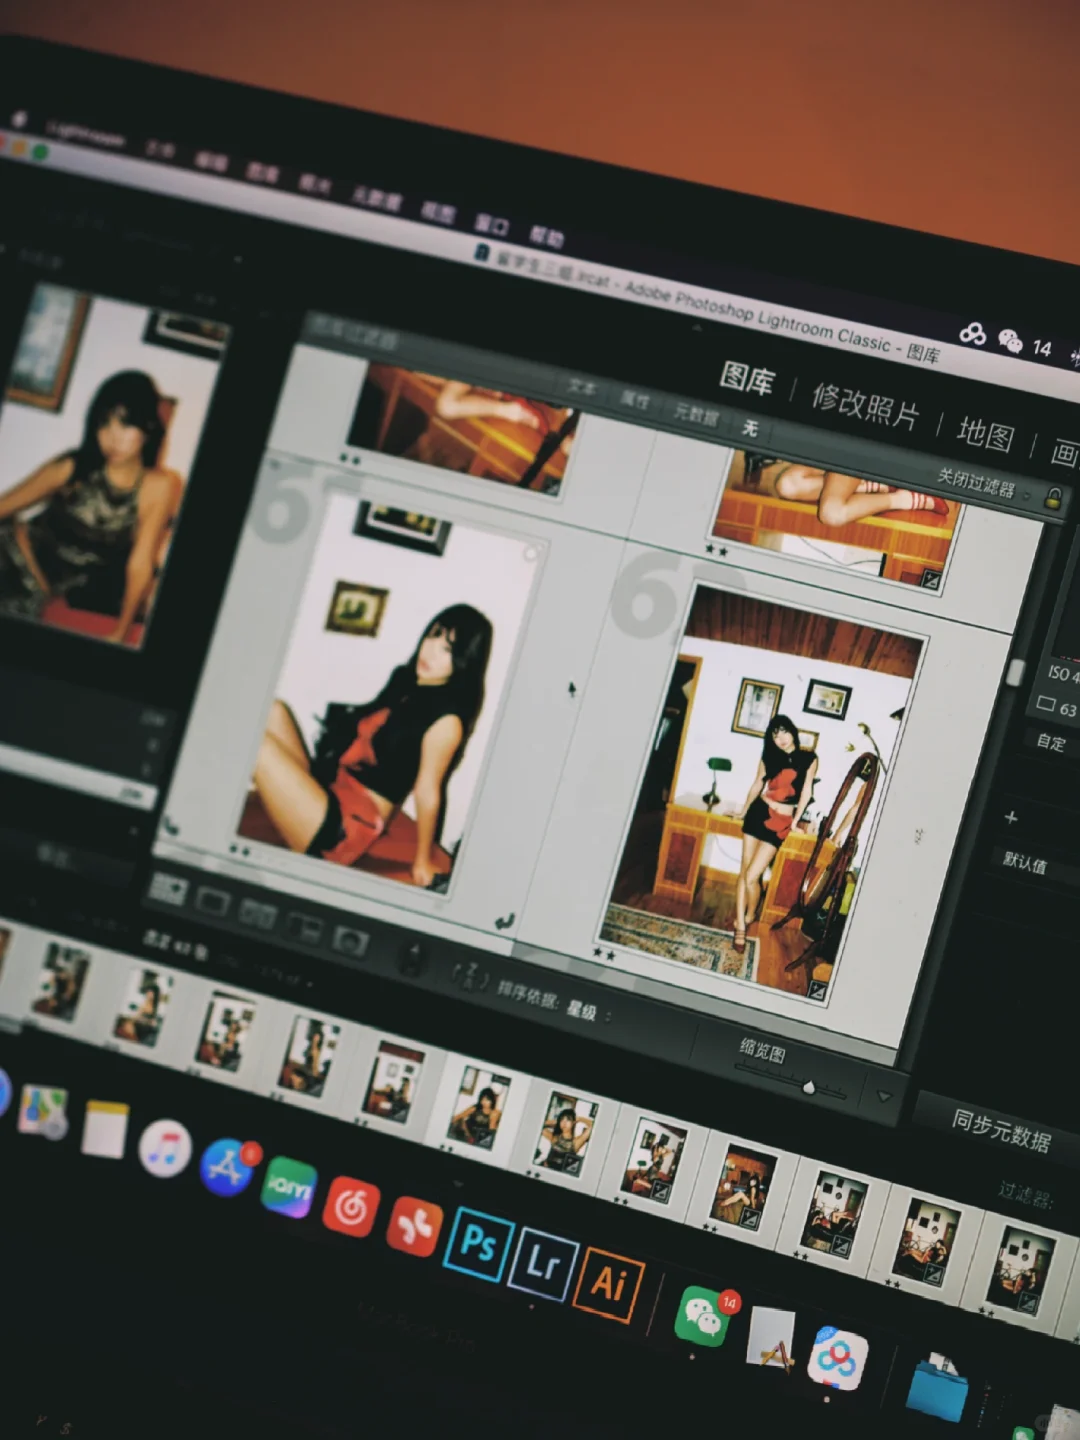Open the toolbar options triangle menu

coord(884,1096)
